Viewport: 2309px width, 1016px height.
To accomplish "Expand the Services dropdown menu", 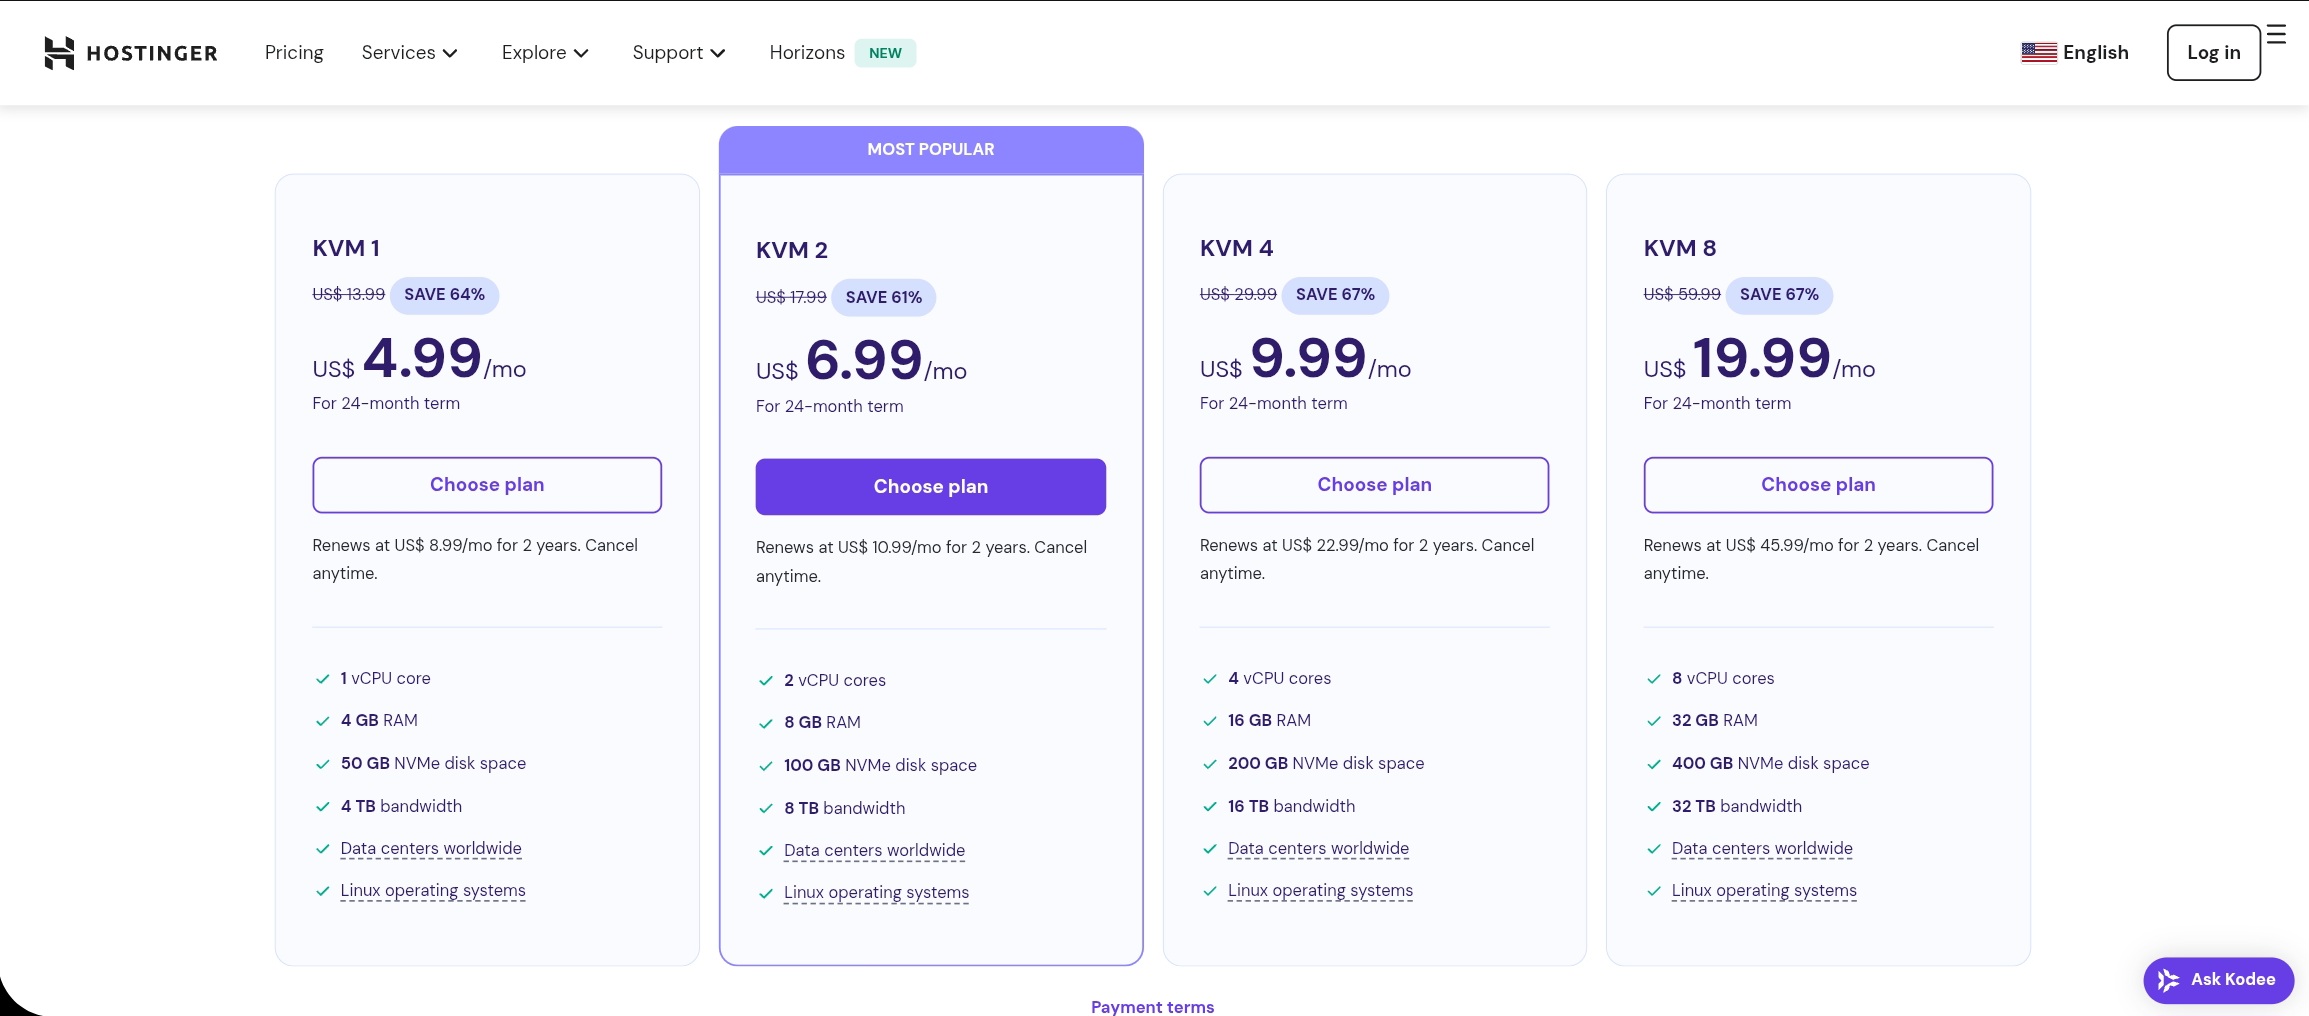I will [409, 53].
